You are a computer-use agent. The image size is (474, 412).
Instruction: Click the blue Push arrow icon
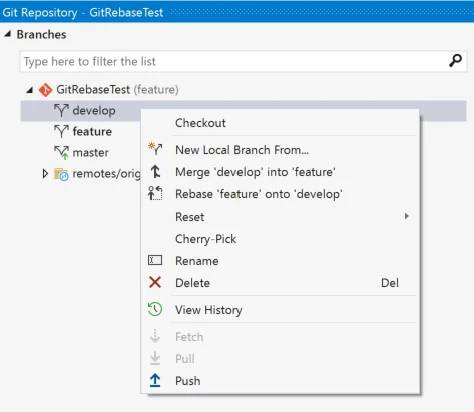click(x=155, y=380)
